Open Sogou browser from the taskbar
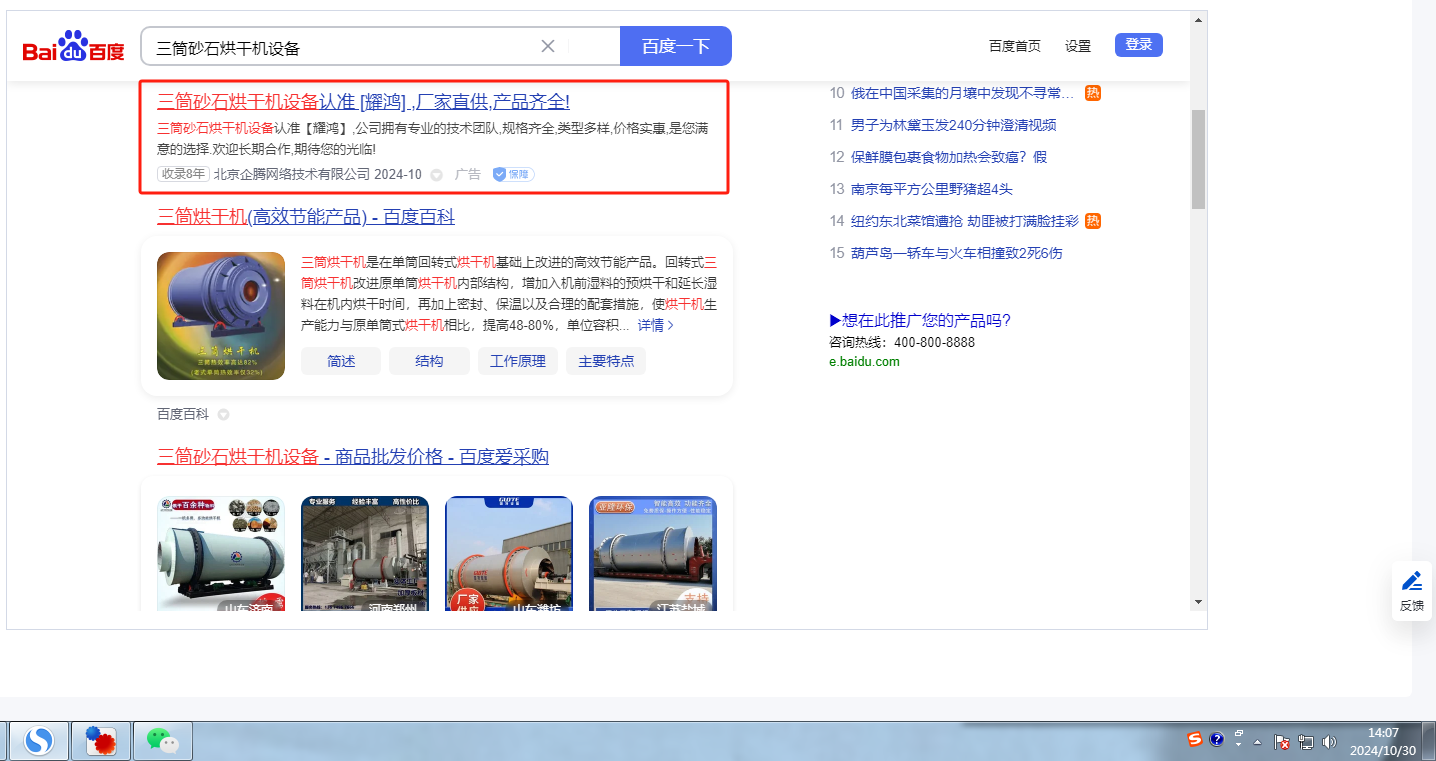This screenshot has height=761, width=1436. pos(40,740)
